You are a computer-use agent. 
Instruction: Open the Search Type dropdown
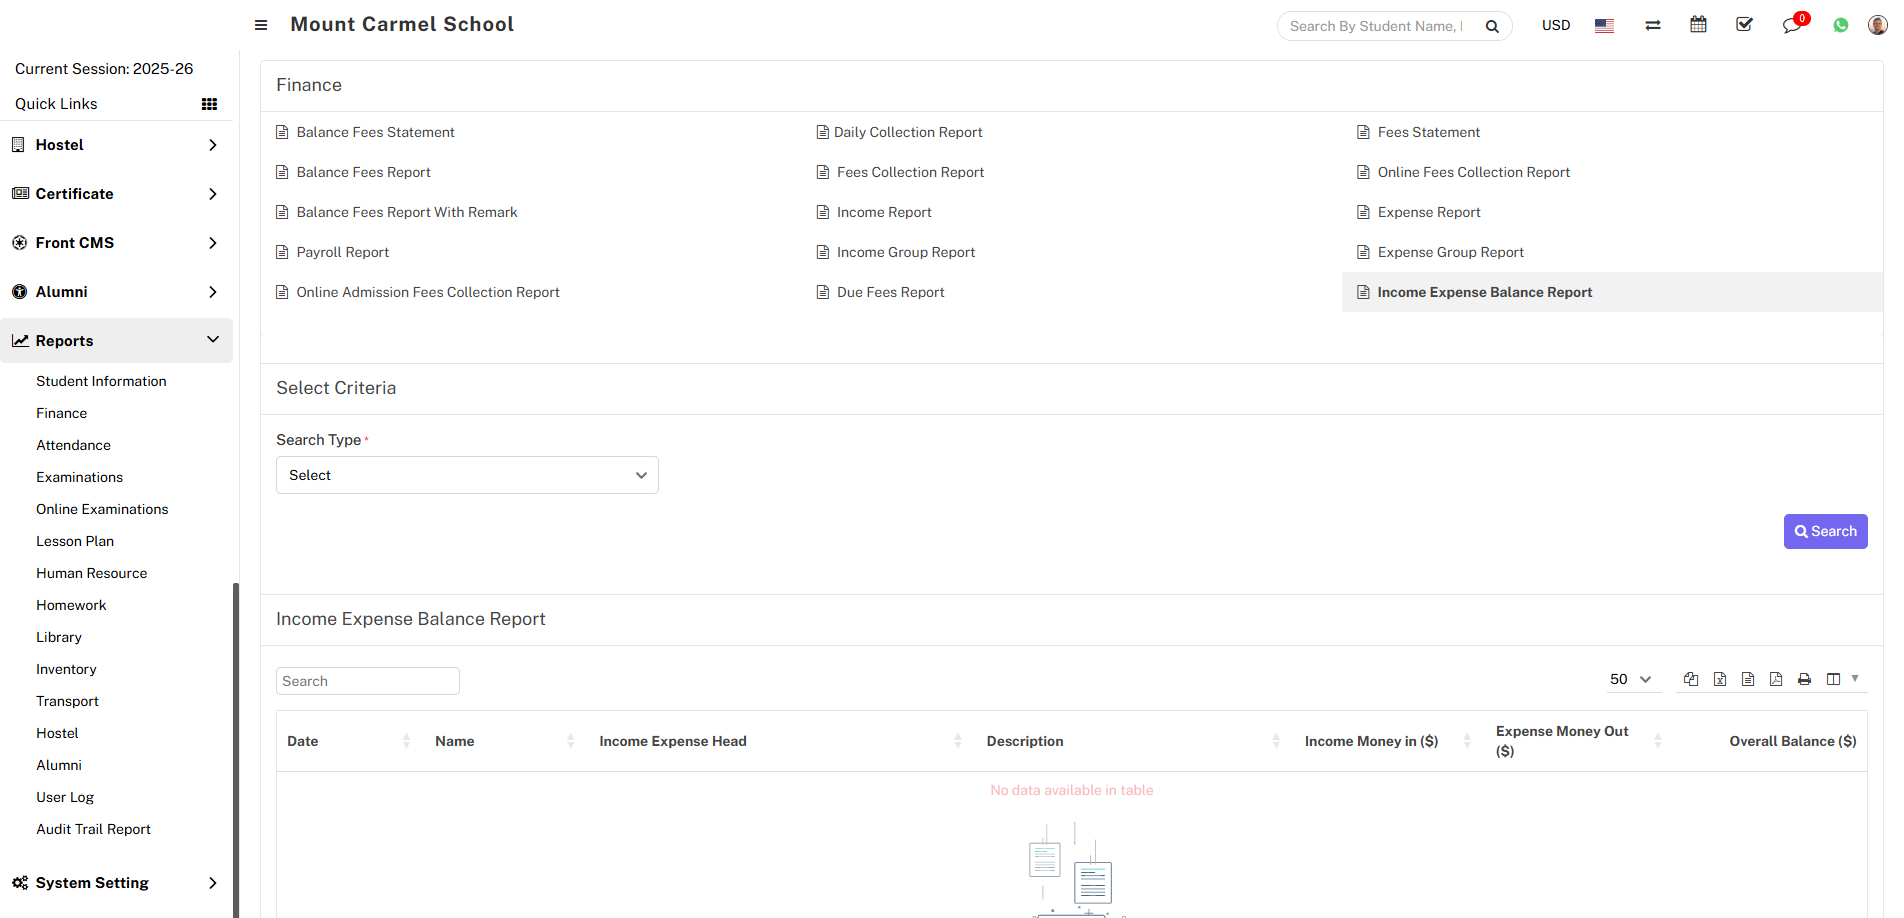pos(467,475)
